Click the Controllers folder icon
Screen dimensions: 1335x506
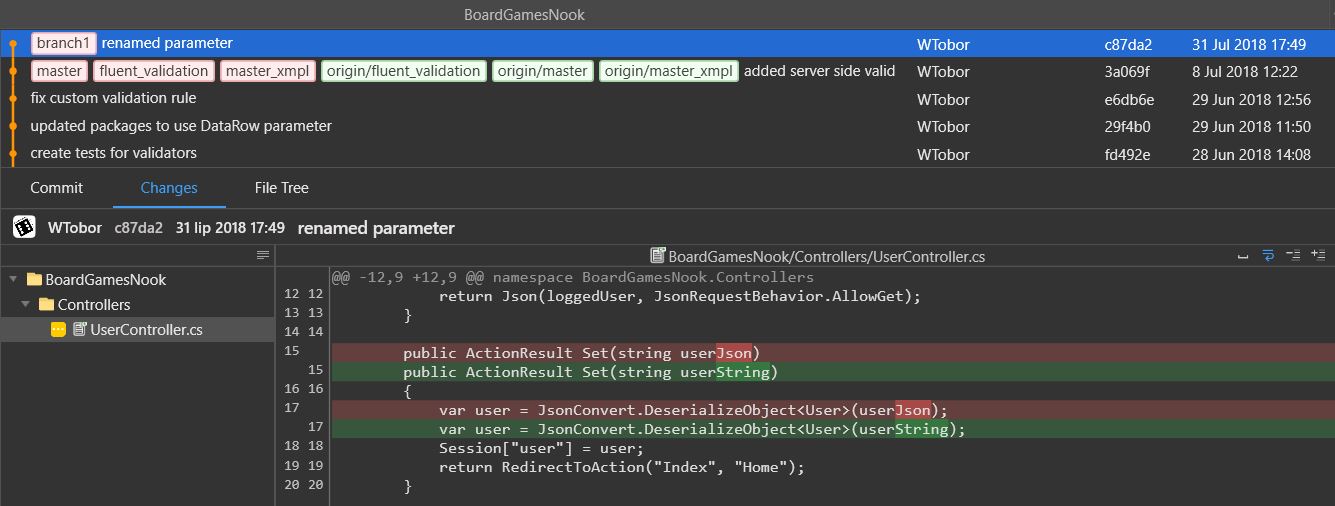(46, 305)
